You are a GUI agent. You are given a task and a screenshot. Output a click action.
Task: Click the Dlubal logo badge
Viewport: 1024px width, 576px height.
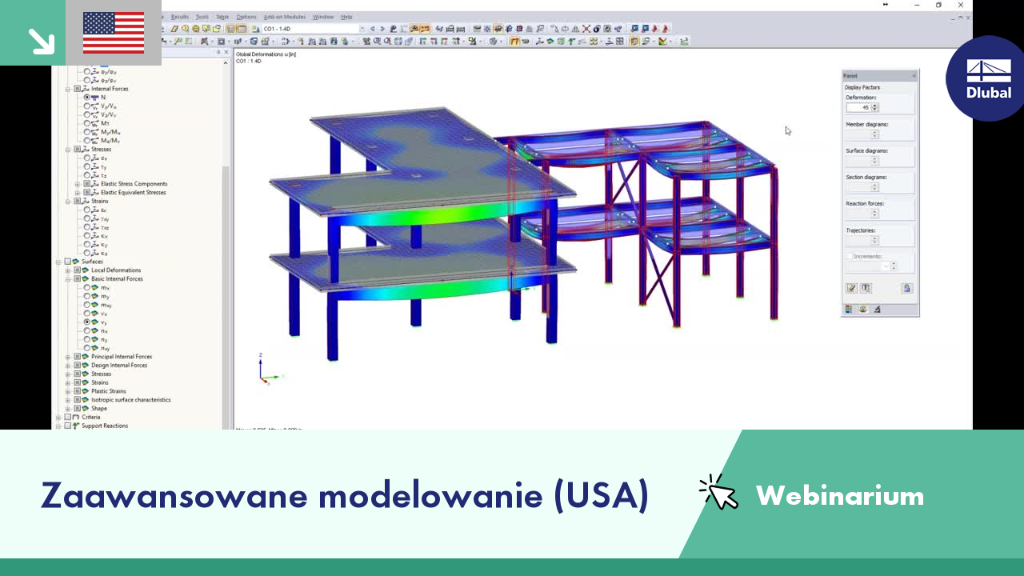pos(987,78)
